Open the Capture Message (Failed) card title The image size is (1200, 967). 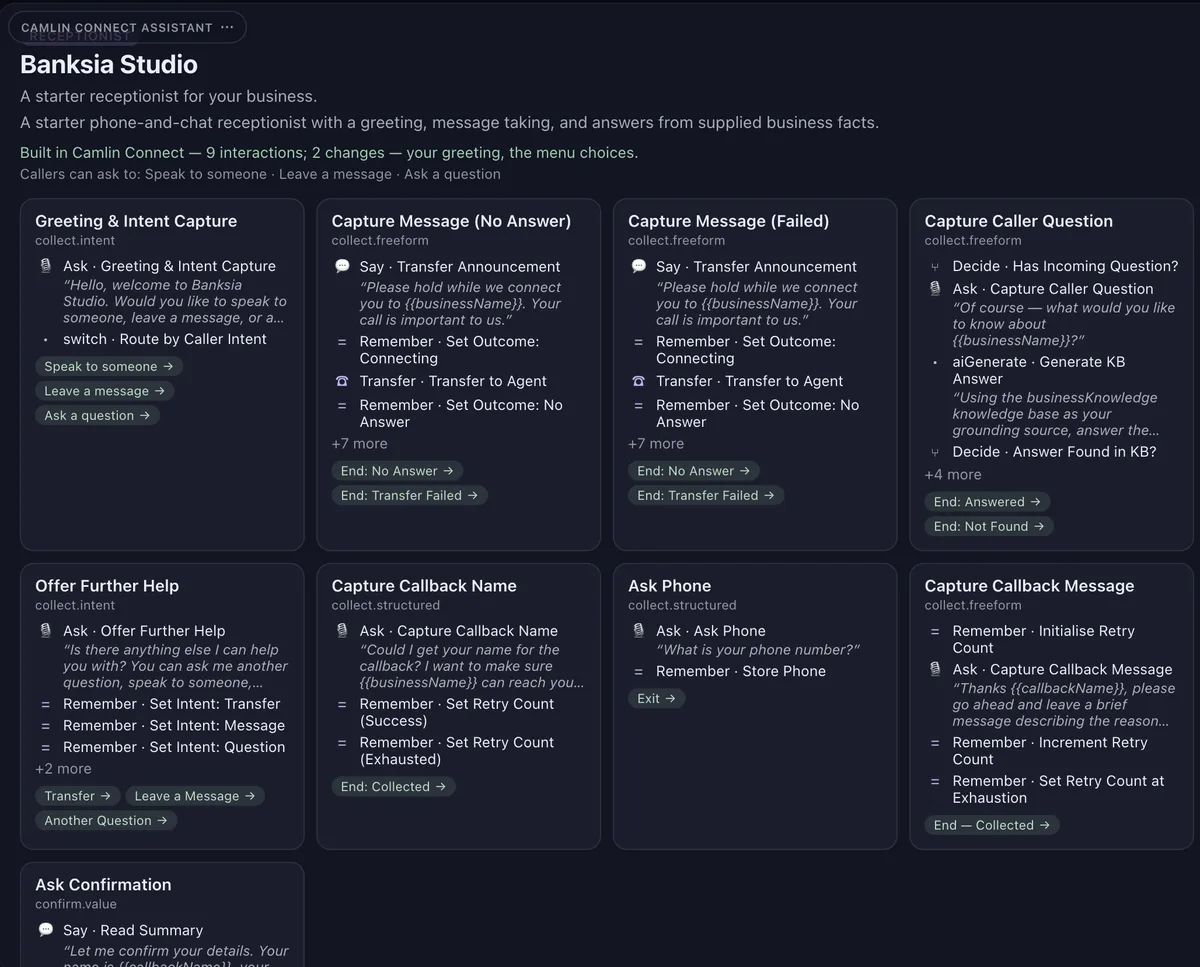(729, 221)
